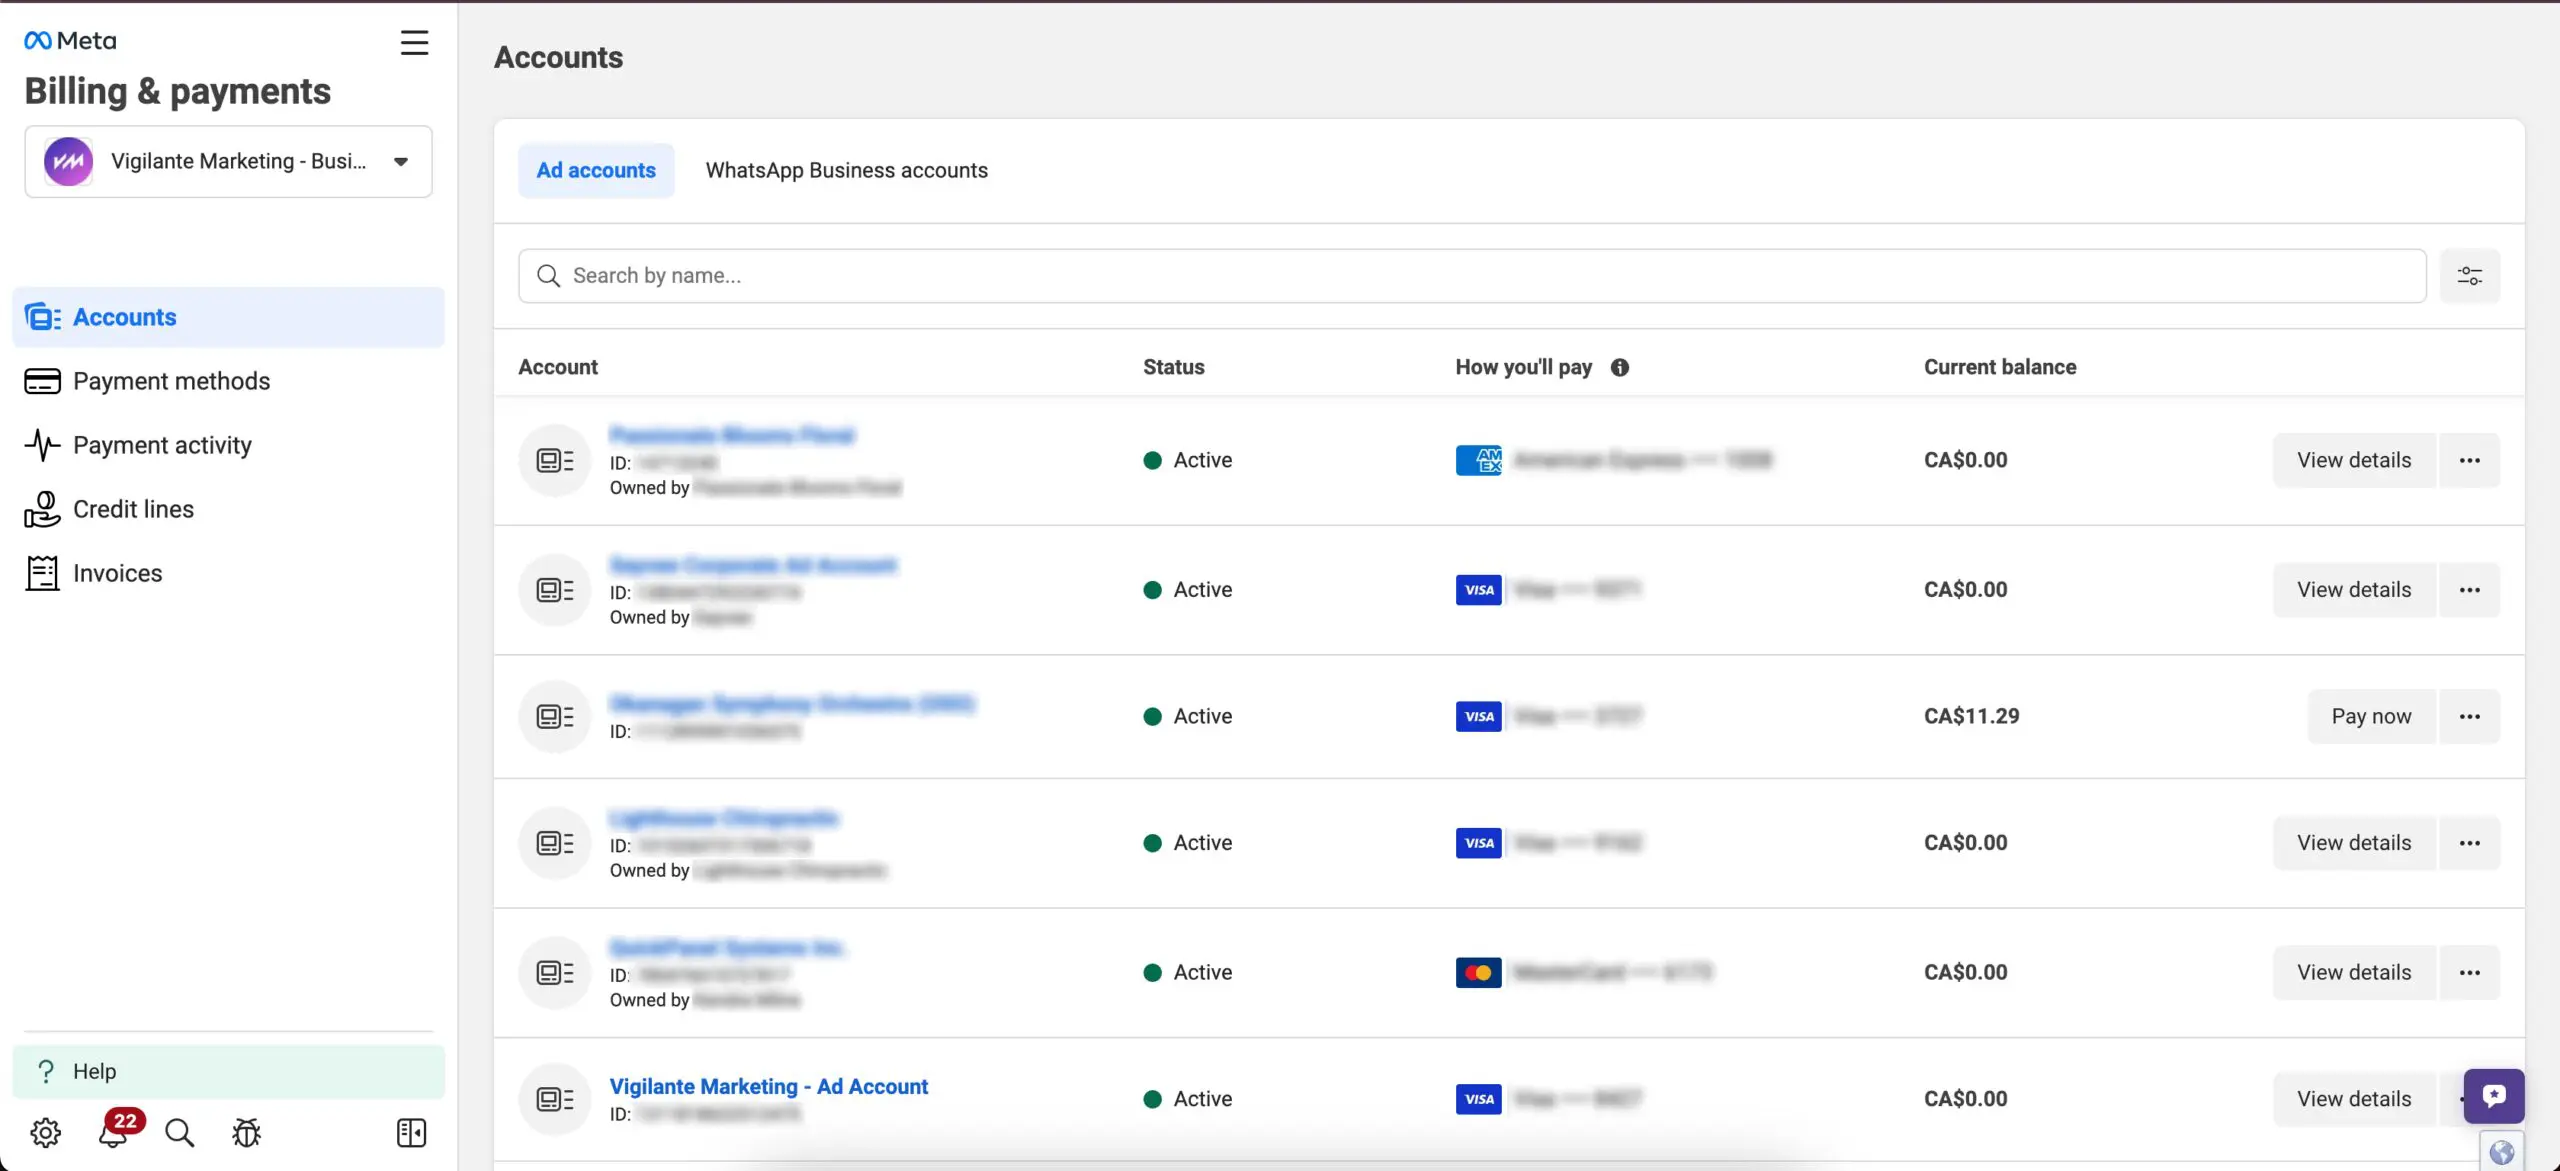Click the Pay now button

click(2371, 716)
